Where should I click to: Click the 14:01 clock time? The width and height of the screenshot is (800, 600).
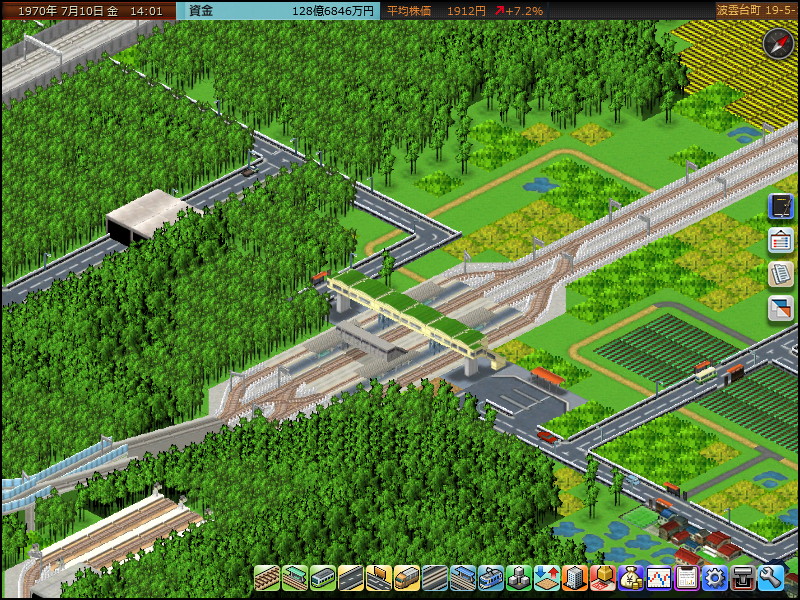[x=146, y=11]
